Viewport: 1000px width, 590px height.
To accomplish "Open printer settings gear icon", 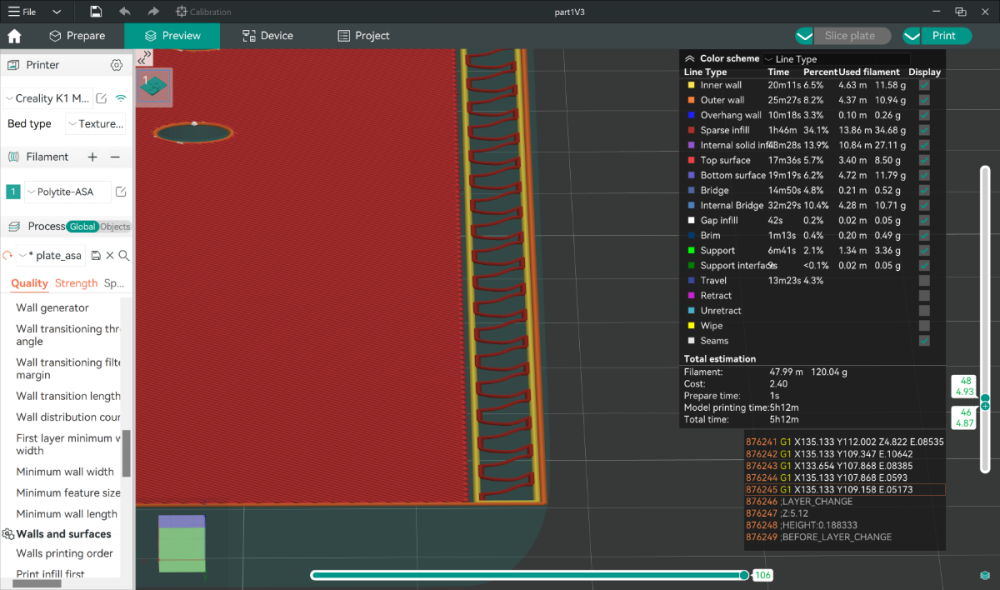I will pos(116,65).
